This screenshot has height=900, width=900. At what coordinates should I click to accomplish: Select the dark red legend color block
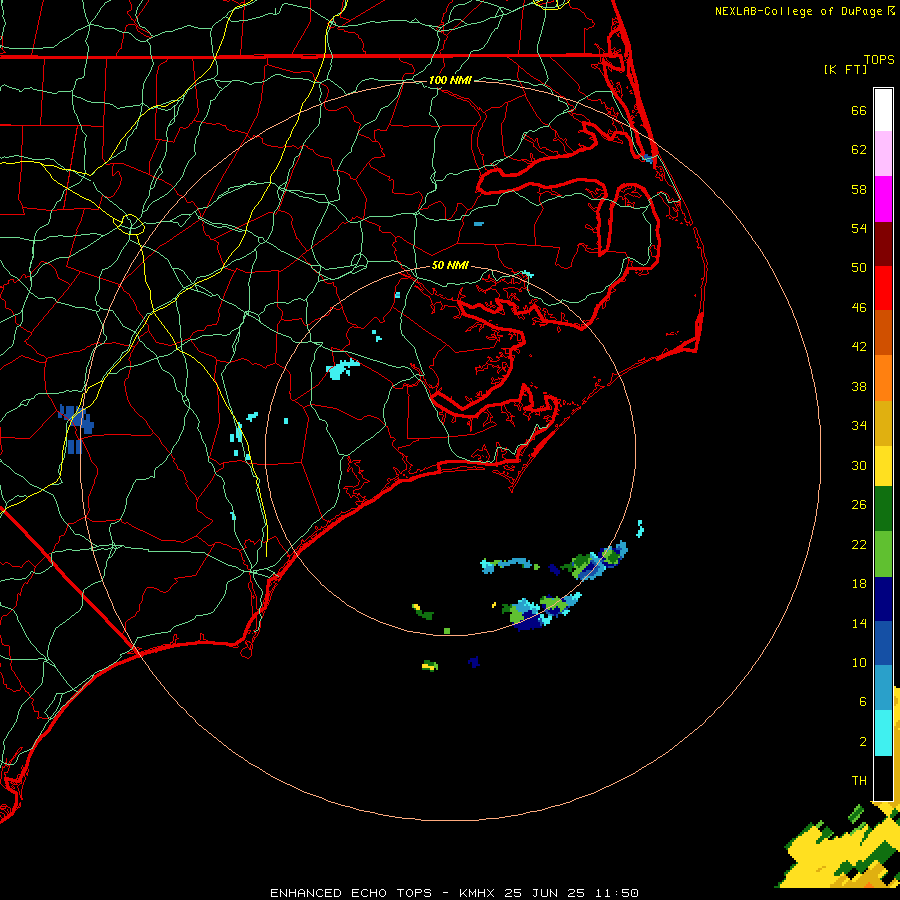[x=883, y=243]
